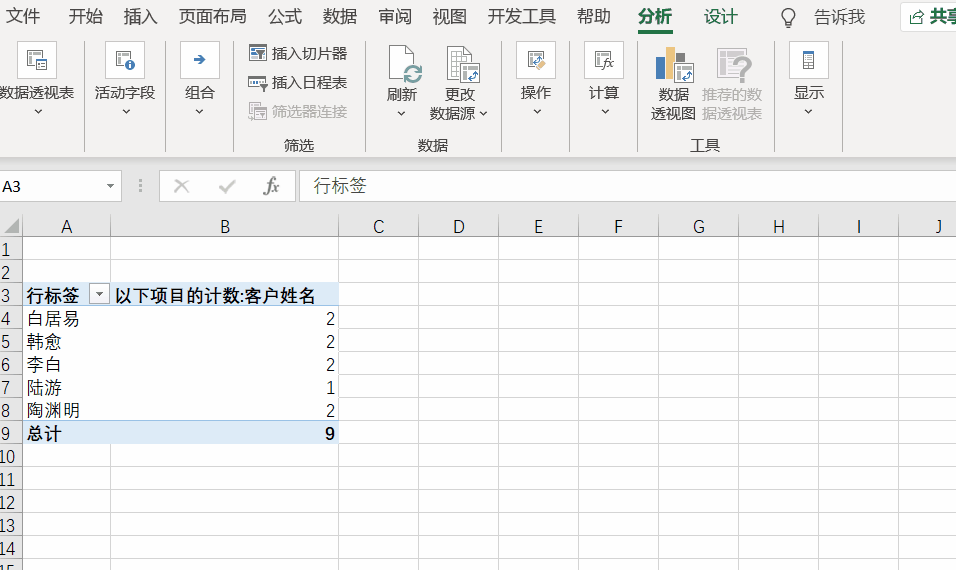
Task: Click the 共享 share button
Action: coord(930,17)
